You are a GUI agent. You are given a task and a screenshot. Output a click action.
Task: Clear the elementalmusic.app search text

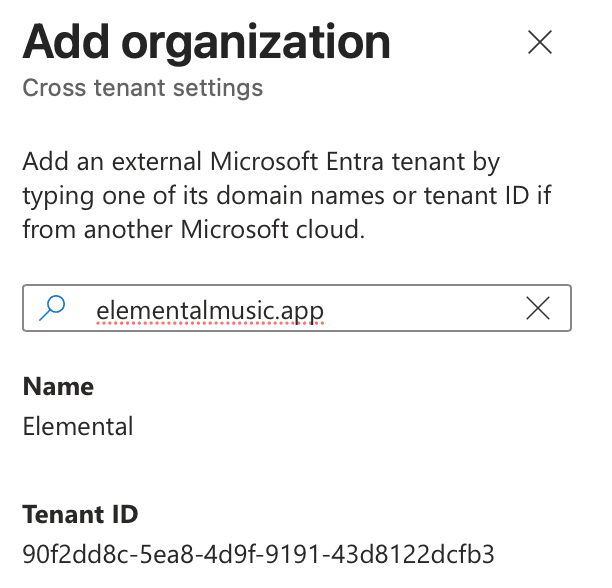click(538, 308)
